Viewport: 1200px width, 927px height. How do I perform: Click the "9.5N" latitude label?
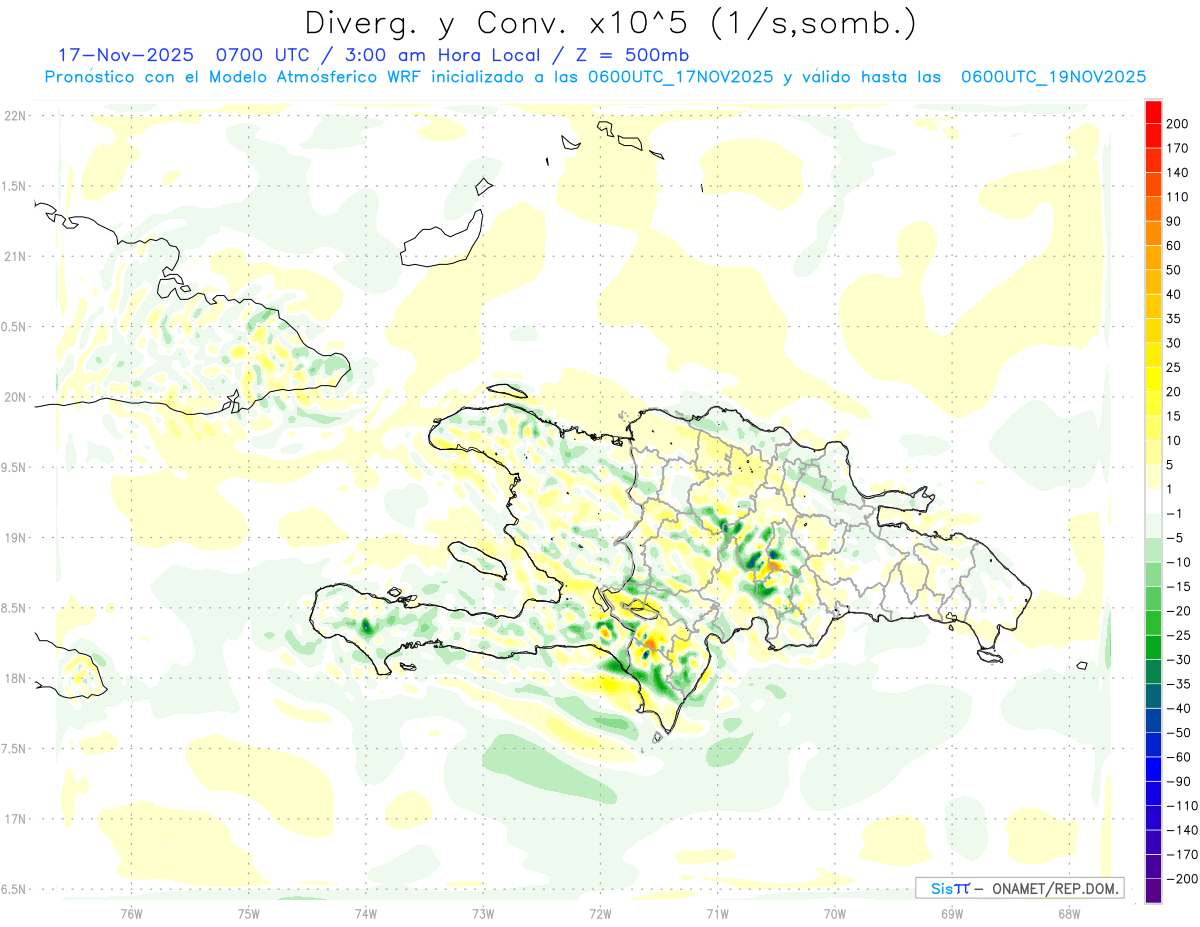pos(14,468)
